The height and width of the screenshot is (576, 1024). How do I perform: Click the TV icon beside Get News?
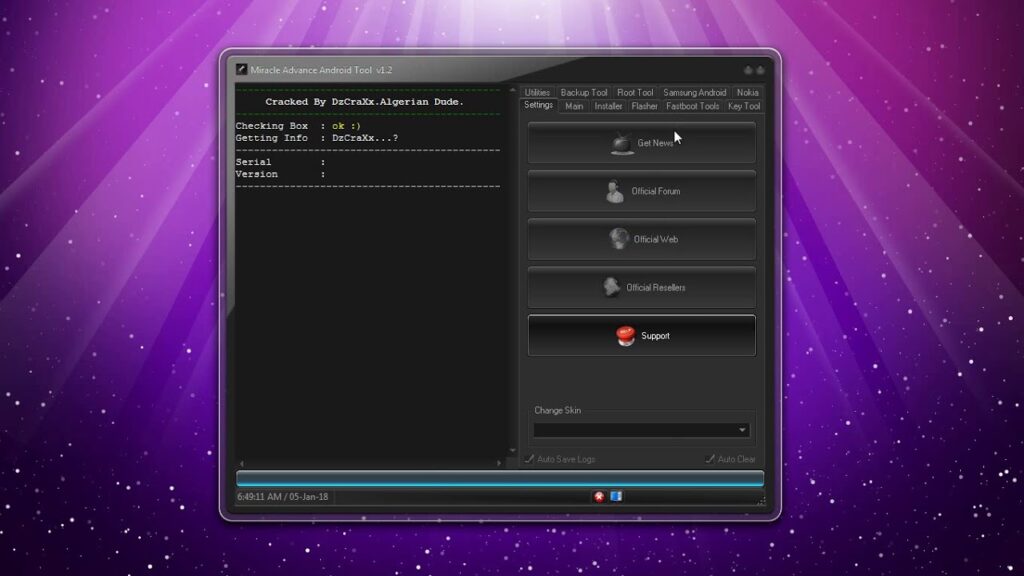tap(623, 143)
